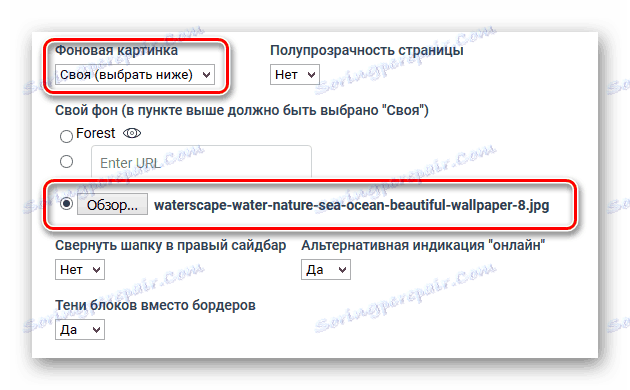Click the waterscape-water-nature-sea-ocean-beautiful-wallpaper-8.jpg file name

pos(352,205)
